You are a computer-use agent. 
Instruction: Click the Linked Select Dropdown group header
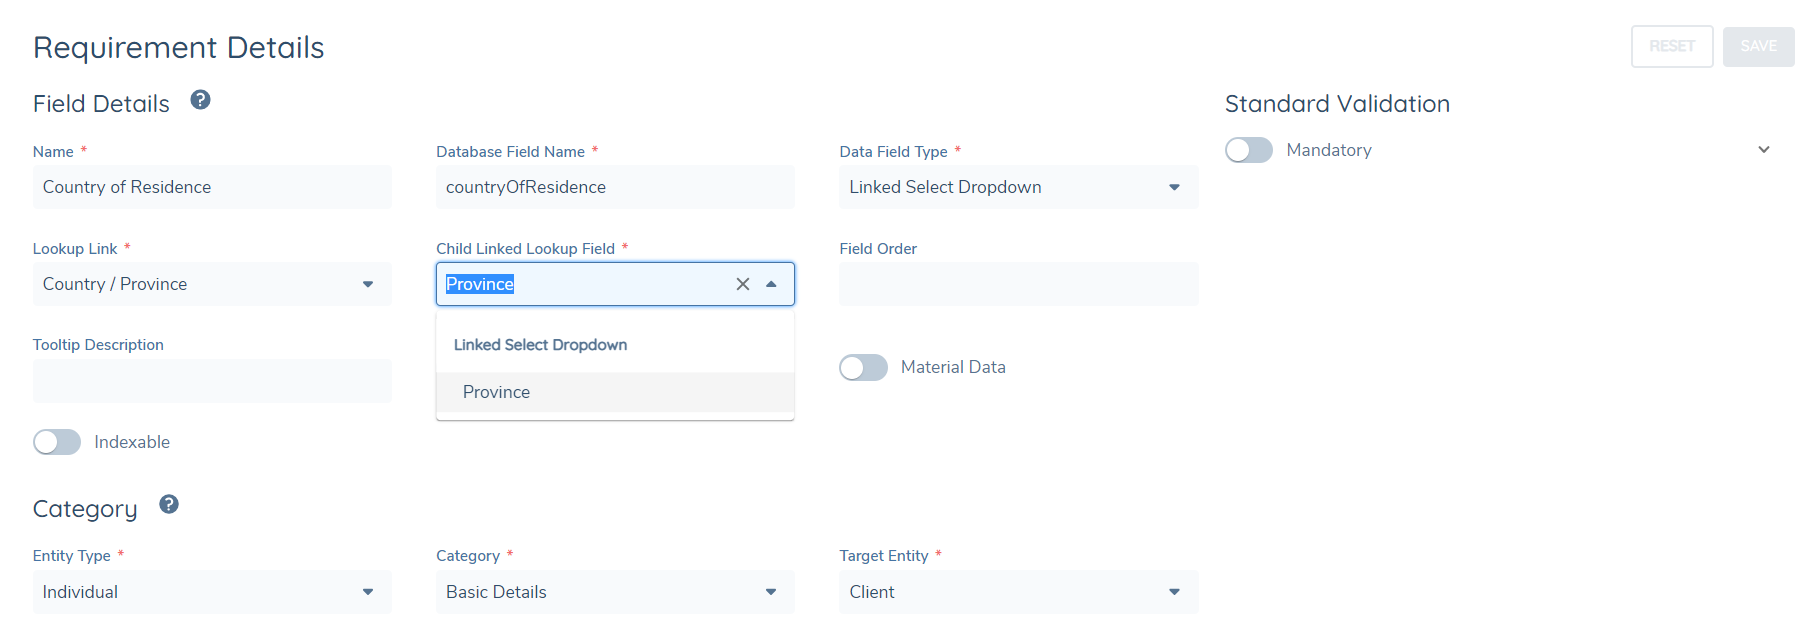click(540, 345)
